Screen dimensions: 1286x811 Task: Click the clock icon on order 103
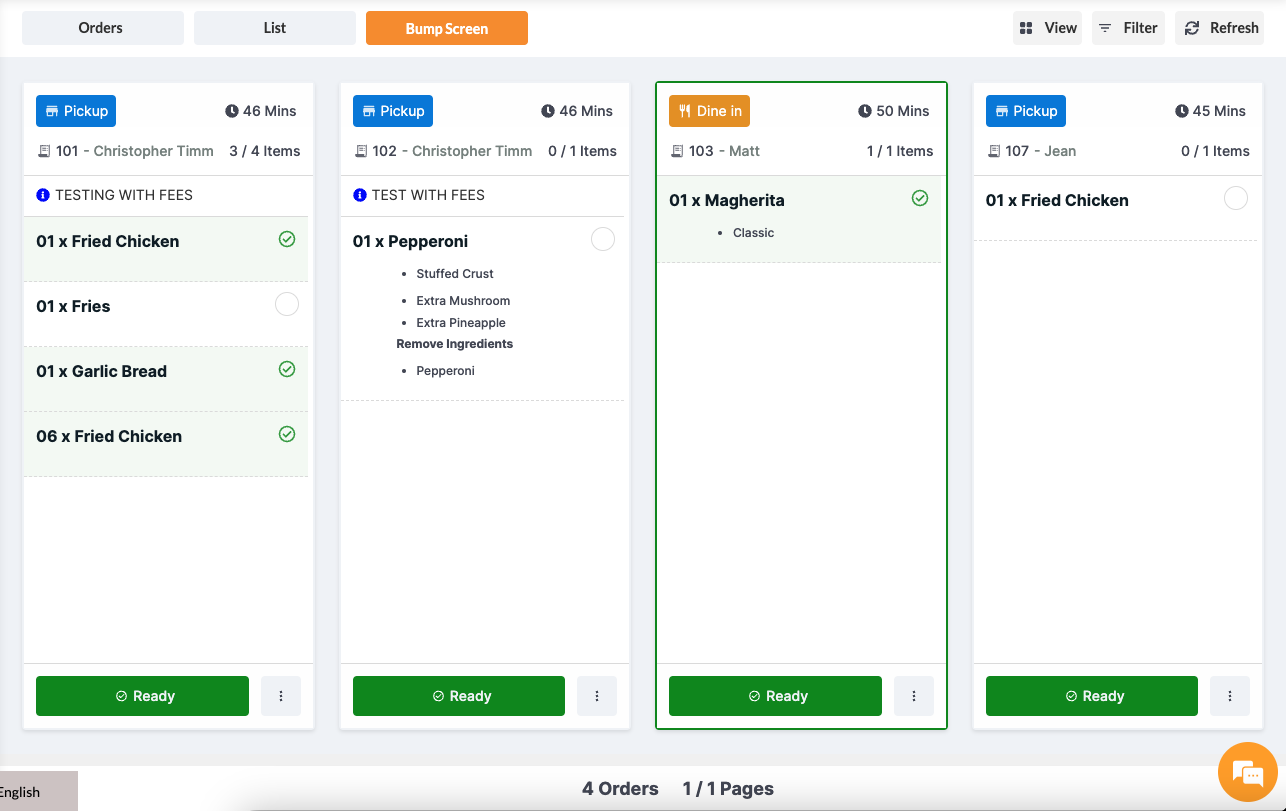point(864,111)
